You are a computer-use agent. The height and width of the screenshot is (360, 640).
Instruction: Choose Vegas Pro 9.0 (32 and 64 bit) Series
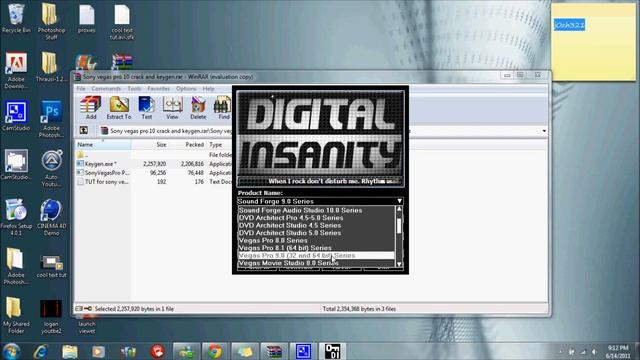tap(316, 256)
